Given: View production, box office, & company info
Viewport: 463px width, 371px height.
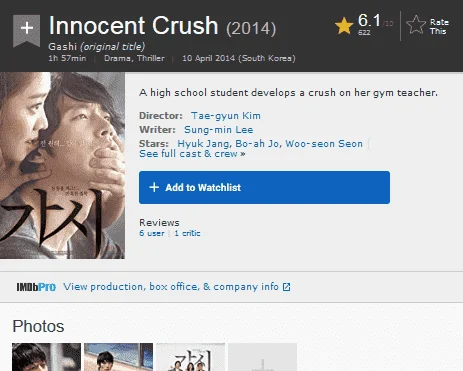Looking at the screenshot, I should point(171,287).
